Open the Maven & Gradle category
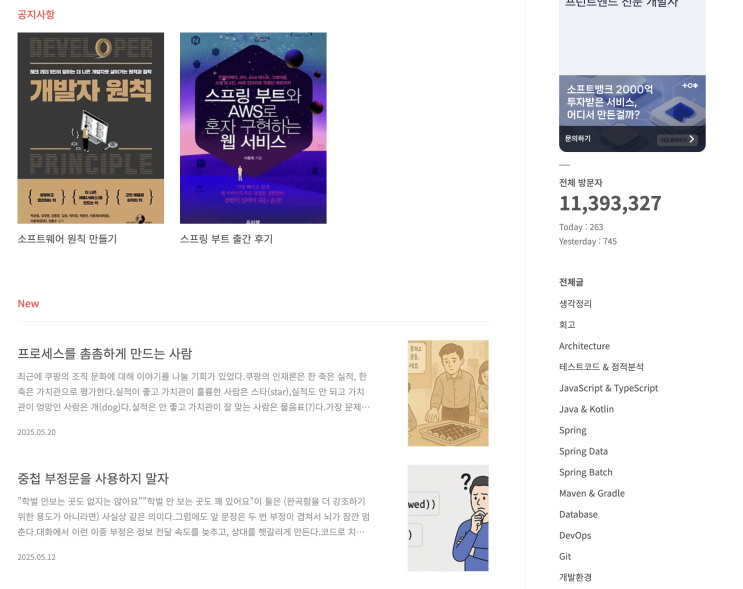743x589 pixels. [592, 493]
